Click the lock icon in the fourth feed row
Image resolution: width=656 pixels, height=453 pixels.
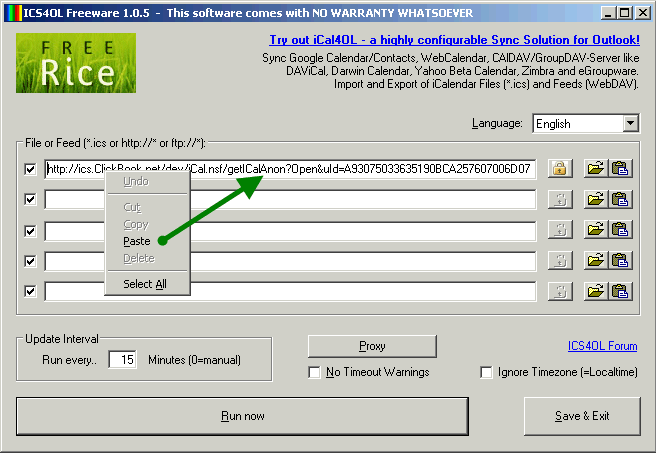pos(560,261)
